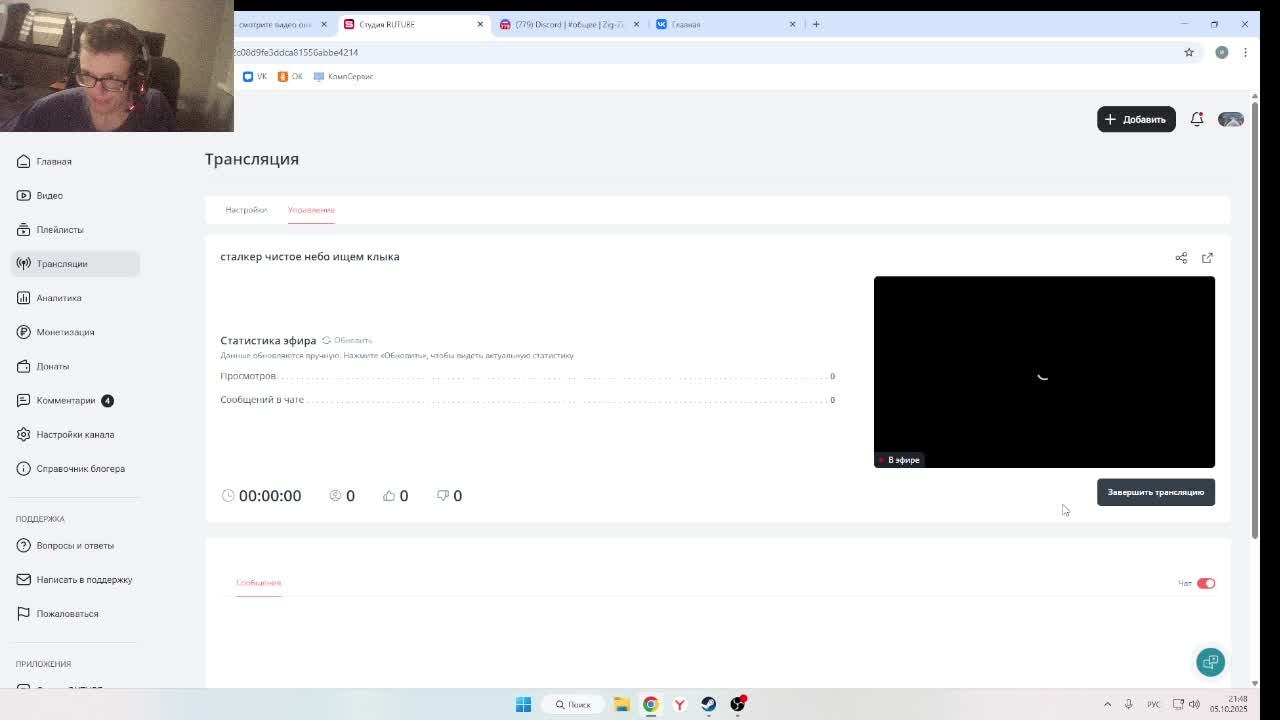This screenshot has width=1280, height=720.
Task: Open Написать в поддержку link
Action: pos(84,580)
